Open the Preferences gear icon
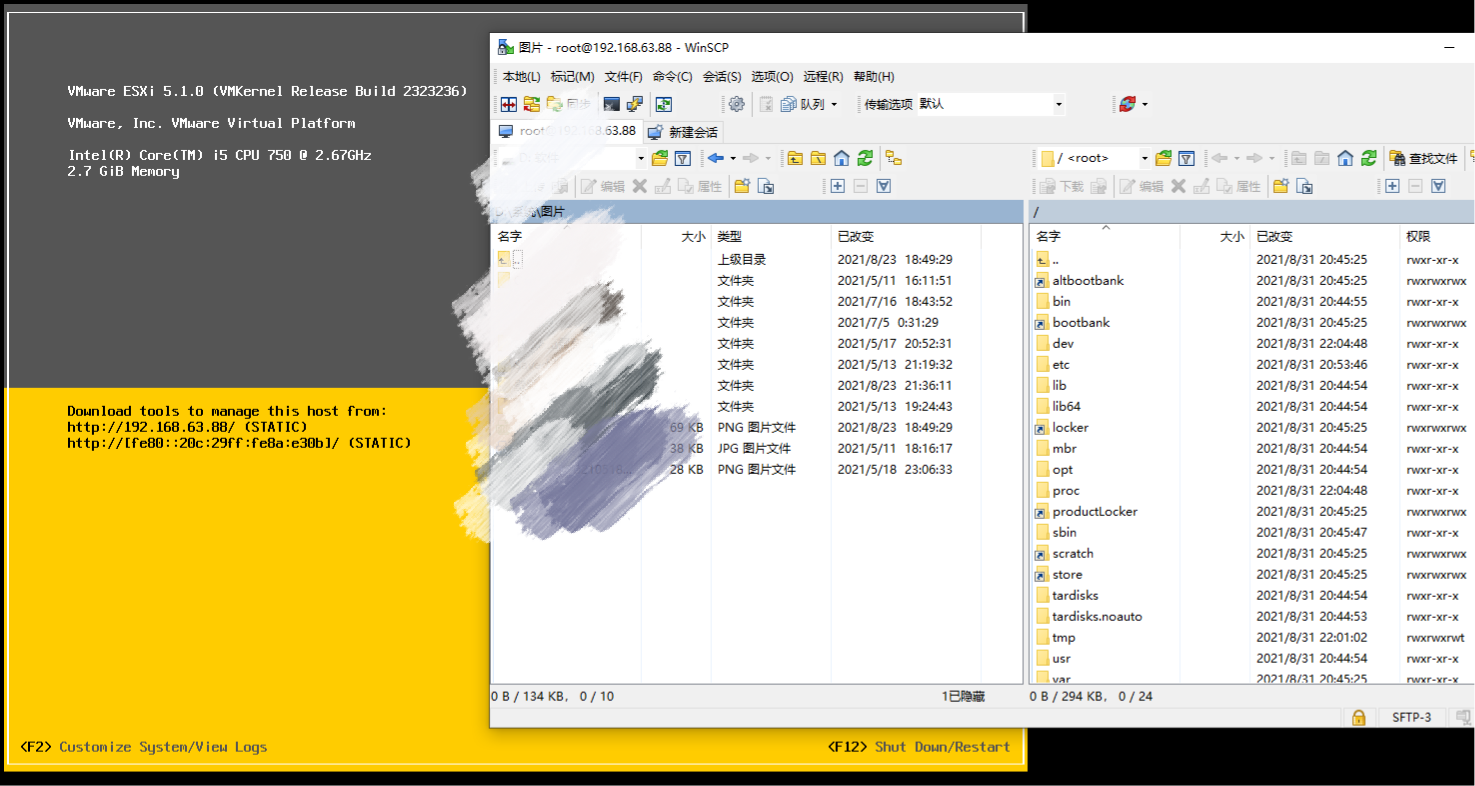1475x786 pixels. [x=736, y=104]
